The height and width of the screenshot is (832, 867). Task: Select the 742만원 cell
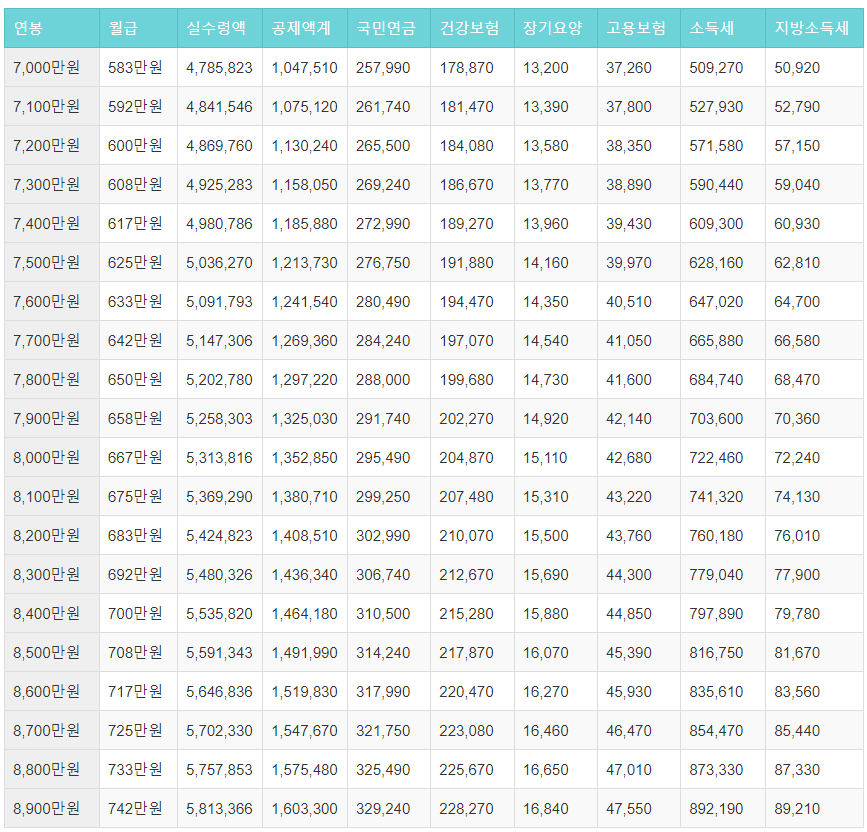coord(138,808)
